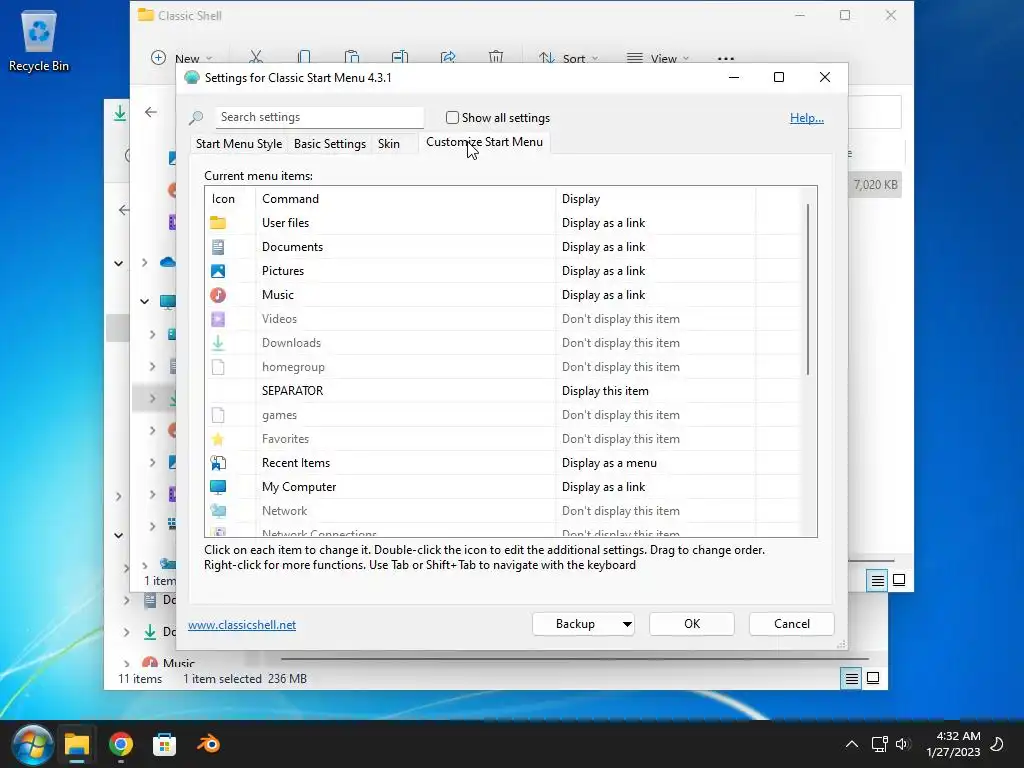Viewport: 1024px width, 768px height.
Task: Click the User files folder icon
Action: click(218, 223)
